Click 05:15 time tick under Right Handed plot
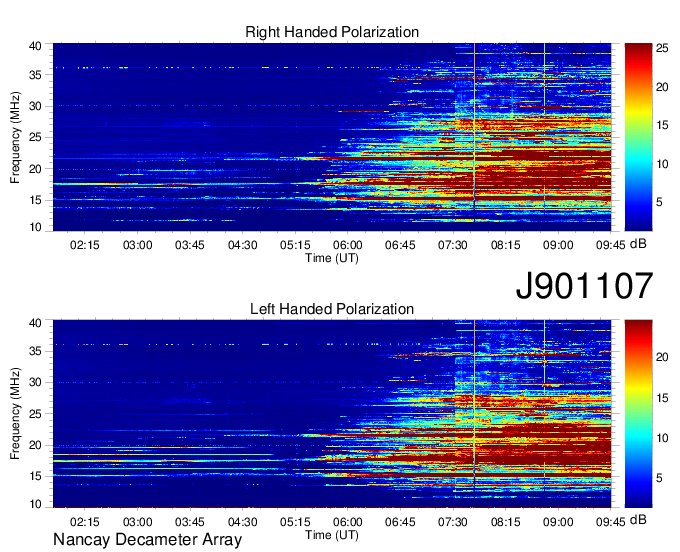The width and height of the screenshot is (680, 552). [x=295, y=245]
